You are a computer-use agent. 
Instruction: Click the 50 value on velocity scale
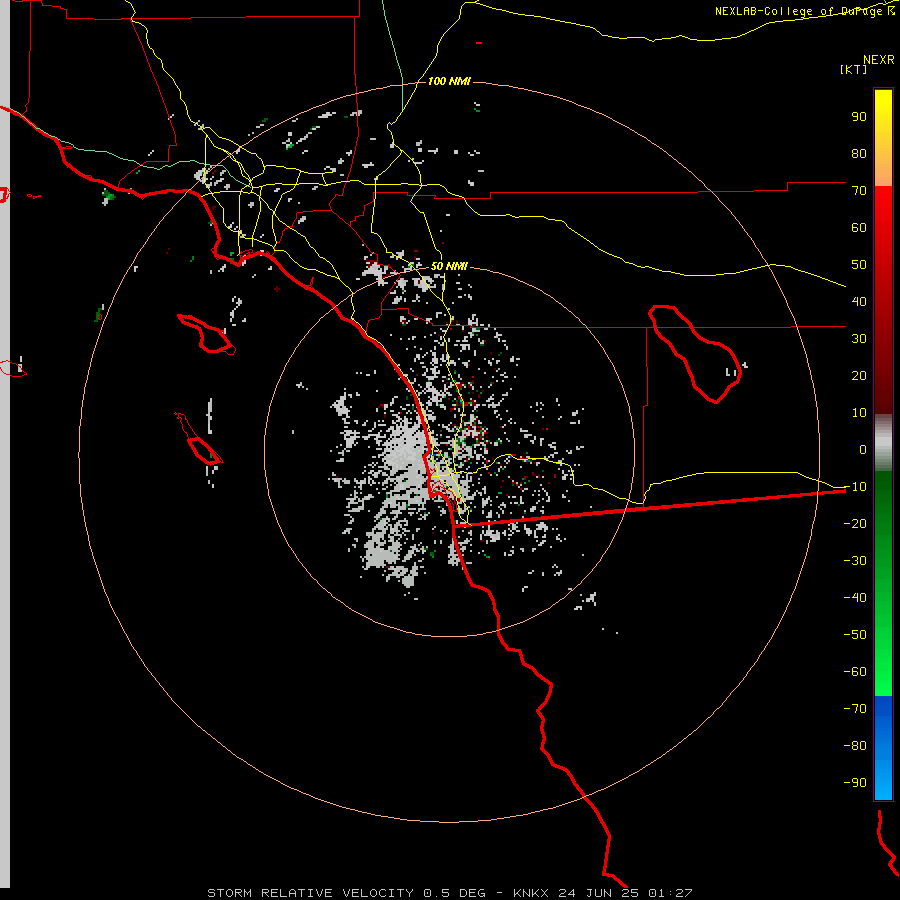[x=859, y=265]
